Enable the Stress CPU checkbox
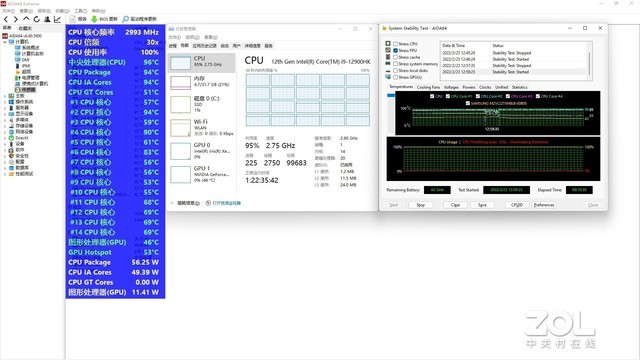Image resolution: width=640 pixels, height=360 pixels. (x=395, y=44)
